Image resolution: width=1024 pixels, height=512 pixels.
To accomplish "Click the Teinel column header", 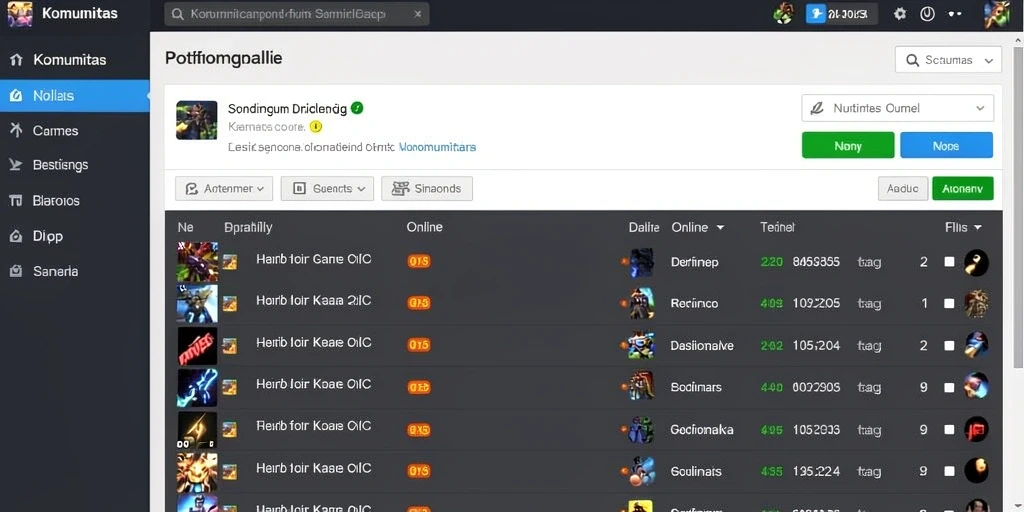I will [777, 227].
